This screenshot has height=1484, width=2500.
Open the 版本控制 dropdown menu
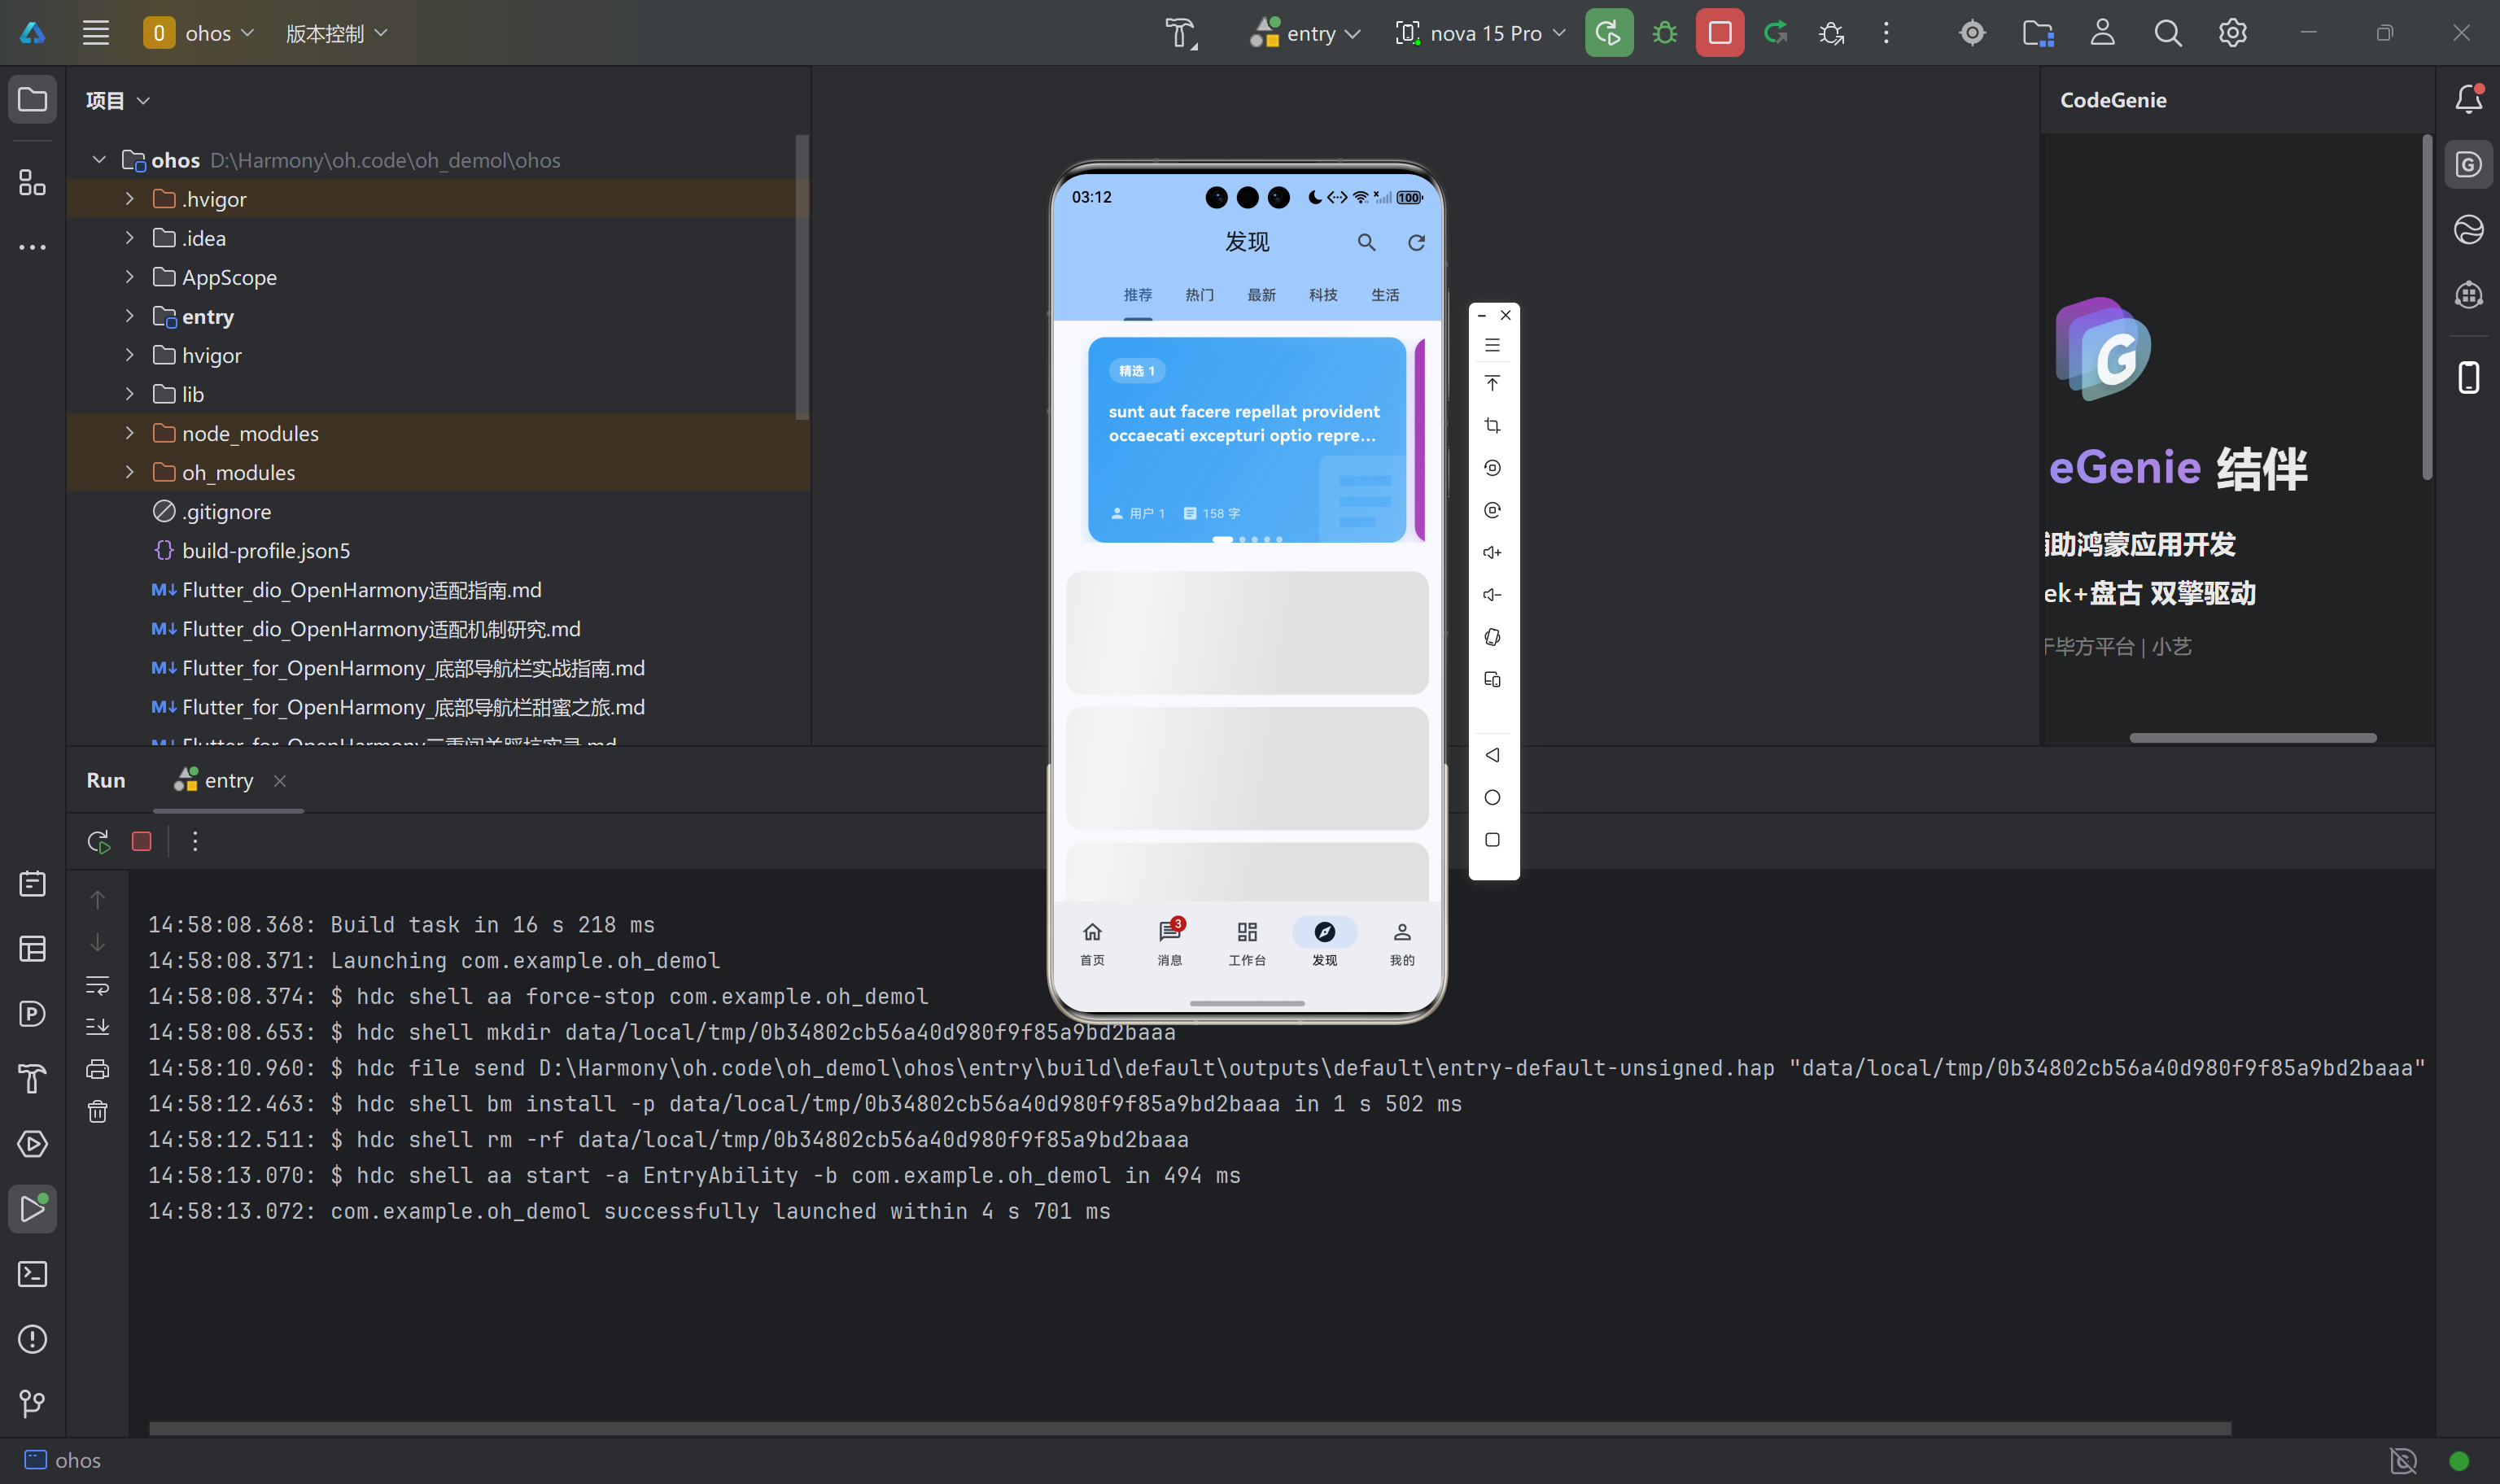[x=336, y=33]
